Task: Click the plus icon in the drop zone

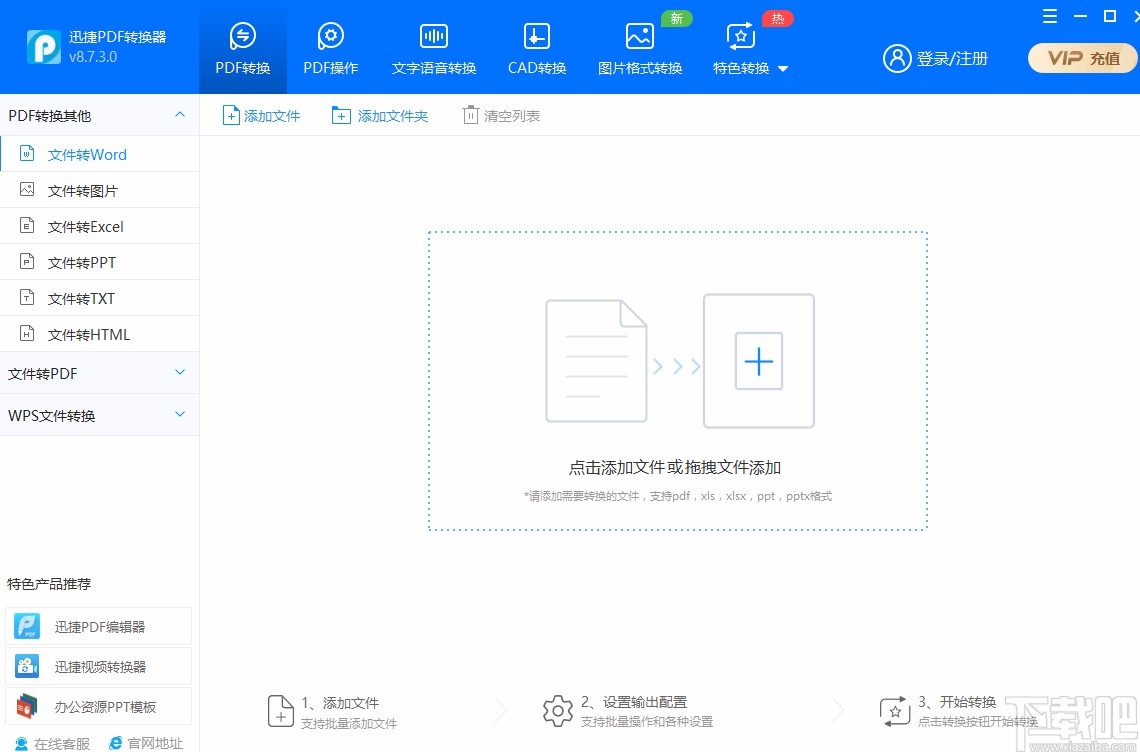Action: point(758,361)
